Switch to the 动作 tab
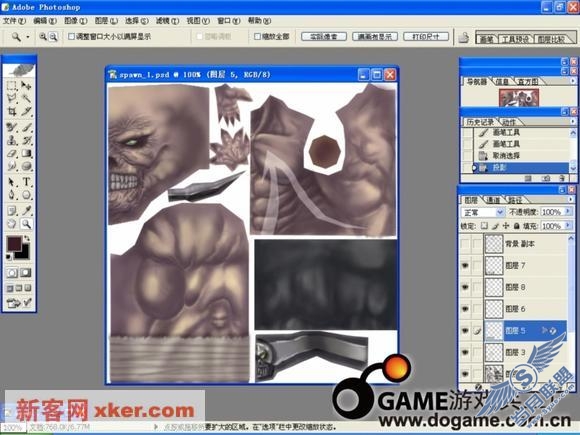Screen dimensions: 580x435 click(x=509, y=122)
